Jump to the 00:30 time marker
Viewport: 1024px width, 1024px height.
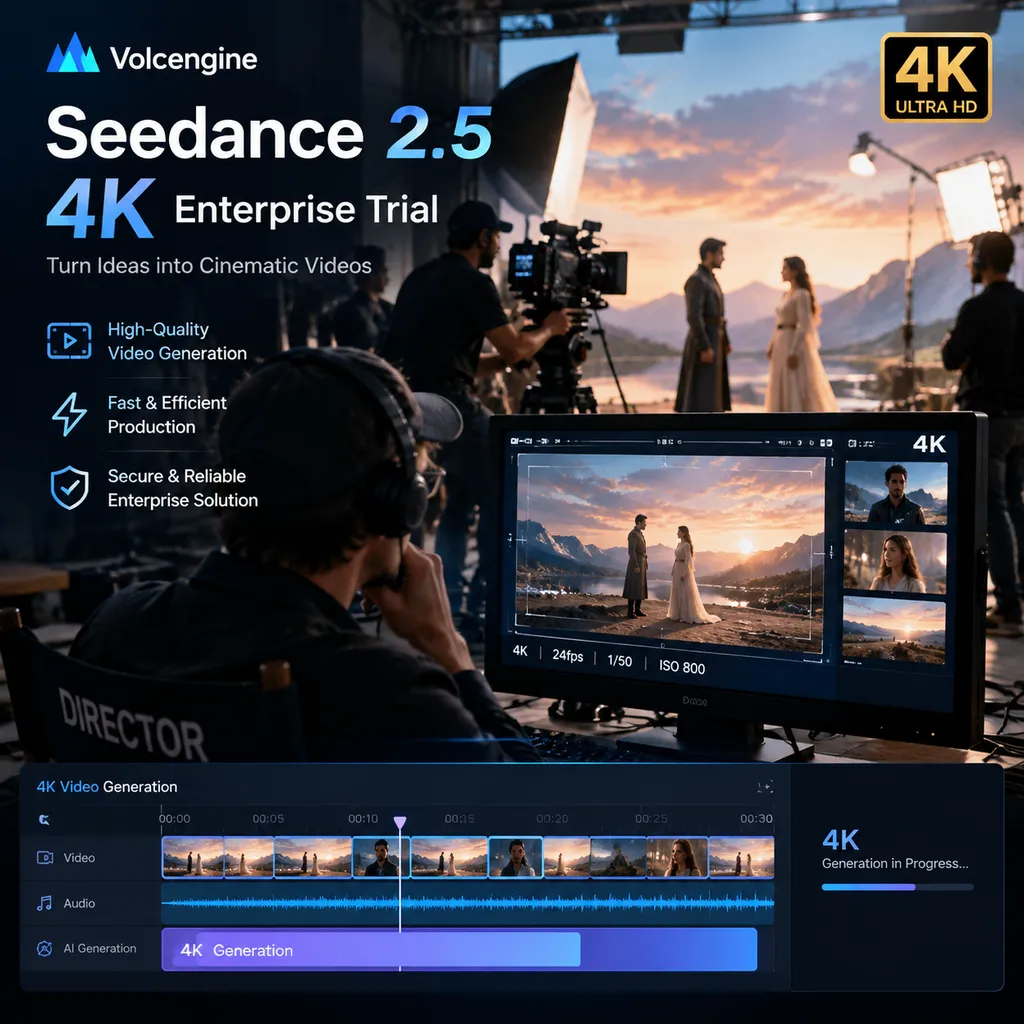point(756,818)
